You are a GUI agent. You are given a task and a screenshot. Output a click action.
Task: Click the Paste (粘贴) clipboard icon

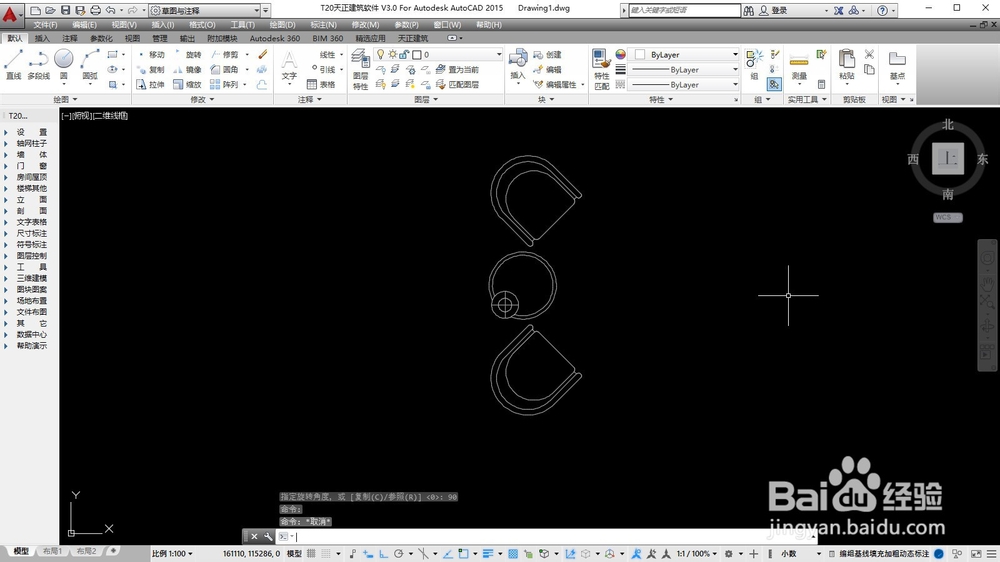tap(846, 64)
